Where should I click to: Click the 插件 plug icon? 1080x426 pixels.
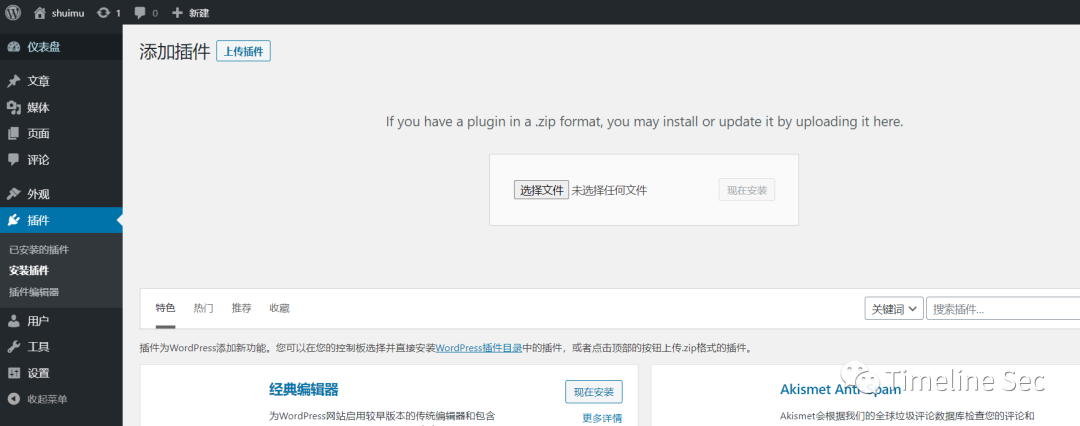[x=13, y=221]
